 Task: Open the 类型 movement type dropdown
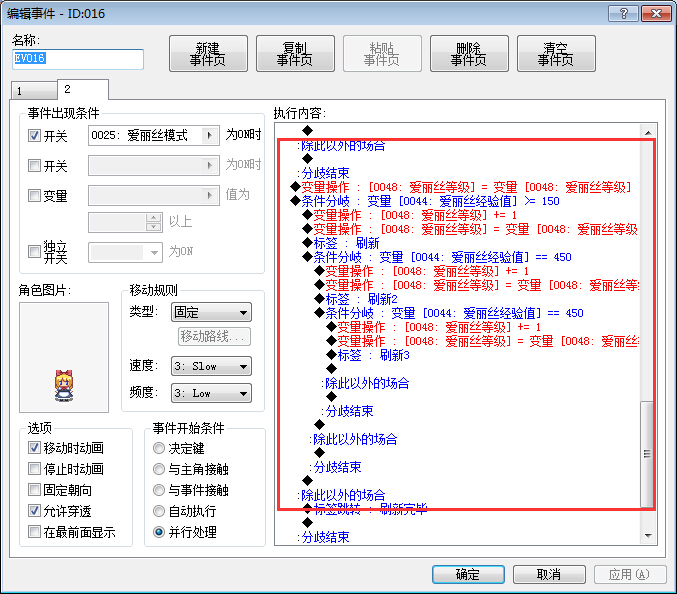pos(211,312)
